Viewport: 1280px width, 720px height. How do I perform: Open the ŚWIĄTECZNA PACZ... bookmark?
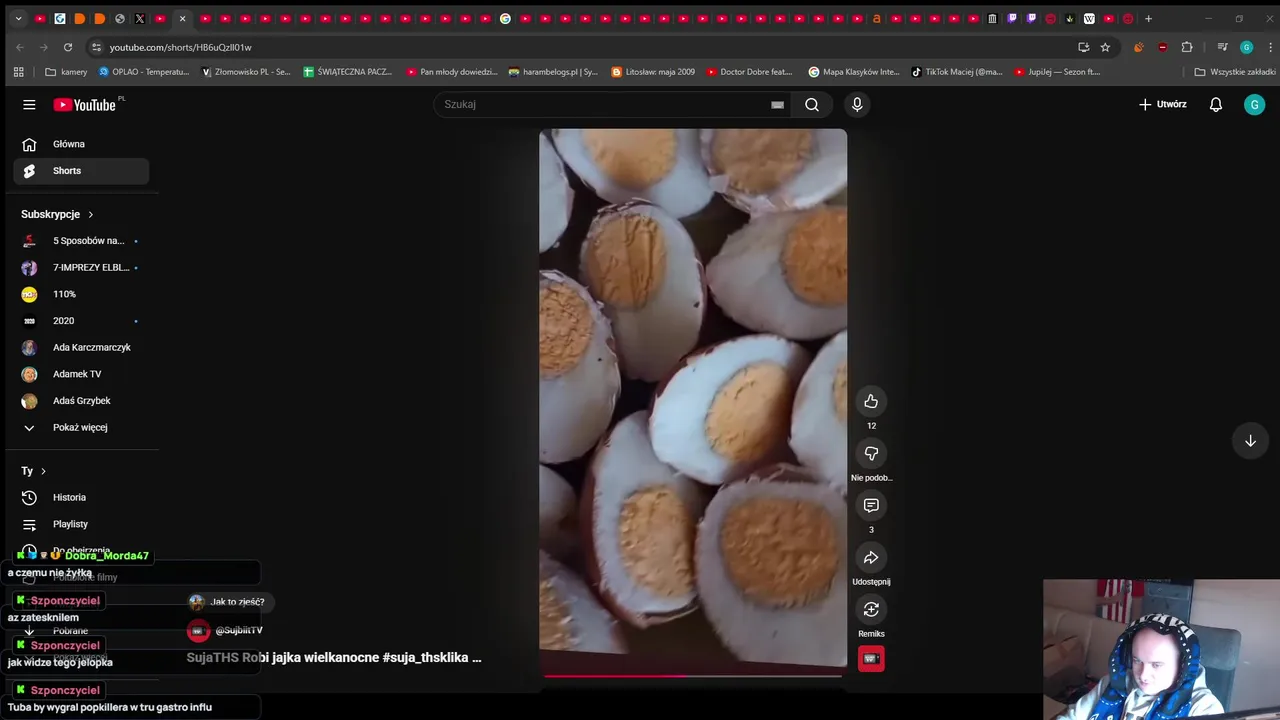[348, 72]
